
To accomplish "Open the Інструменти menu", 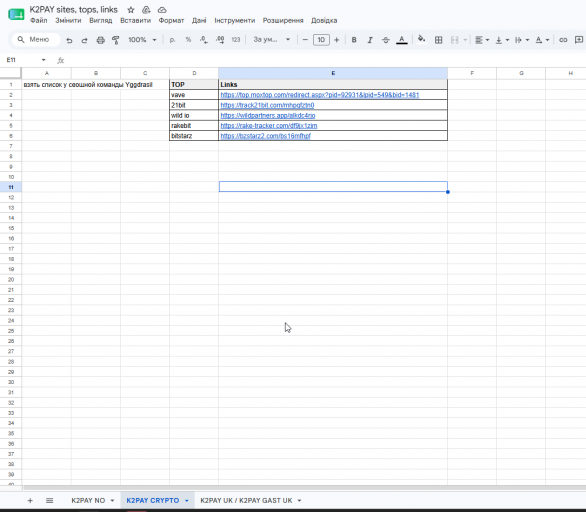I will point(234,21).
